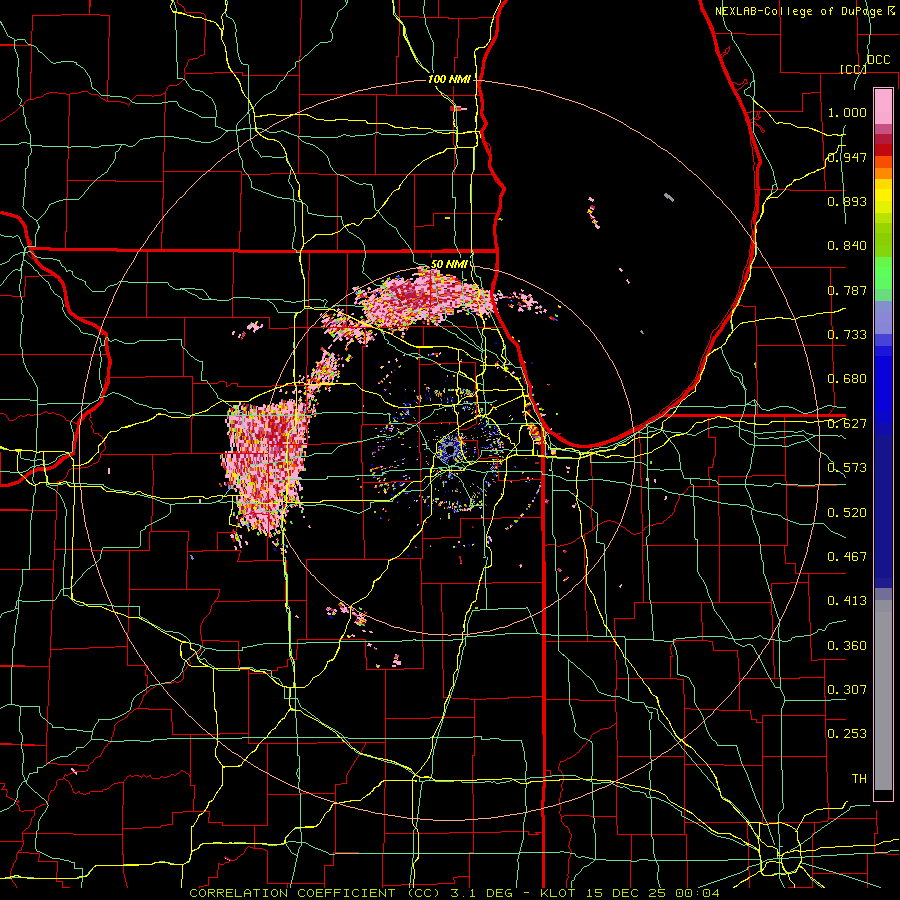Pick the dark red color bar segment

coord(883,150)
